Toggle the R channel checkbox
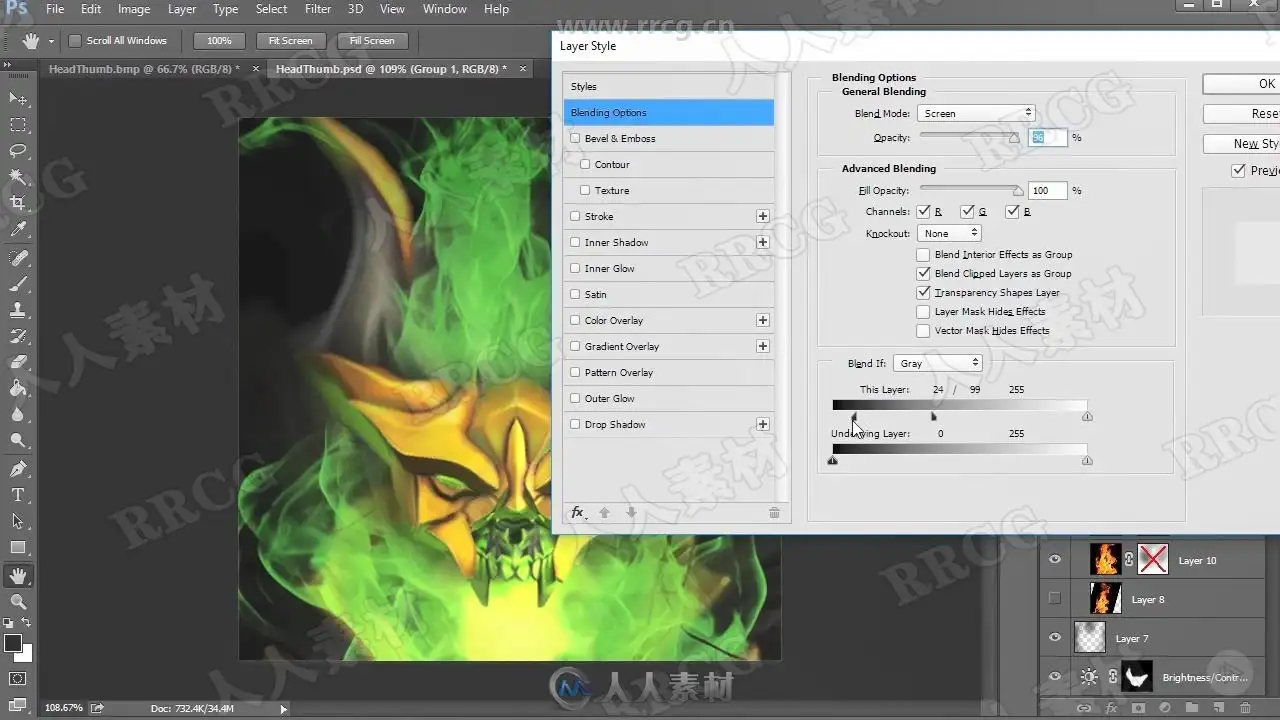The height and width of the screenshot is (720, 1280). pyautogui.click(x=923, y=211)
